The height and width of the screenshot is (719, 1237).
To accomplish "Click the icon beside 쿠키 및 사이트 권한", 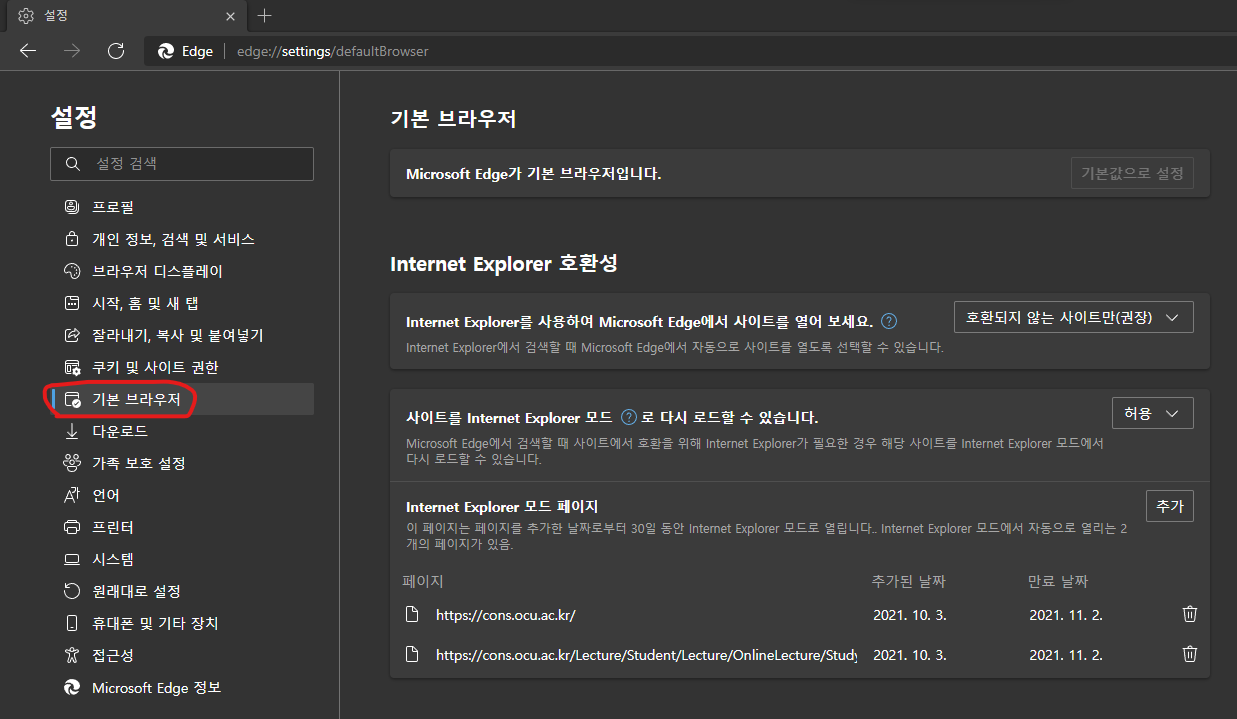I will click(x=71, y=367).
